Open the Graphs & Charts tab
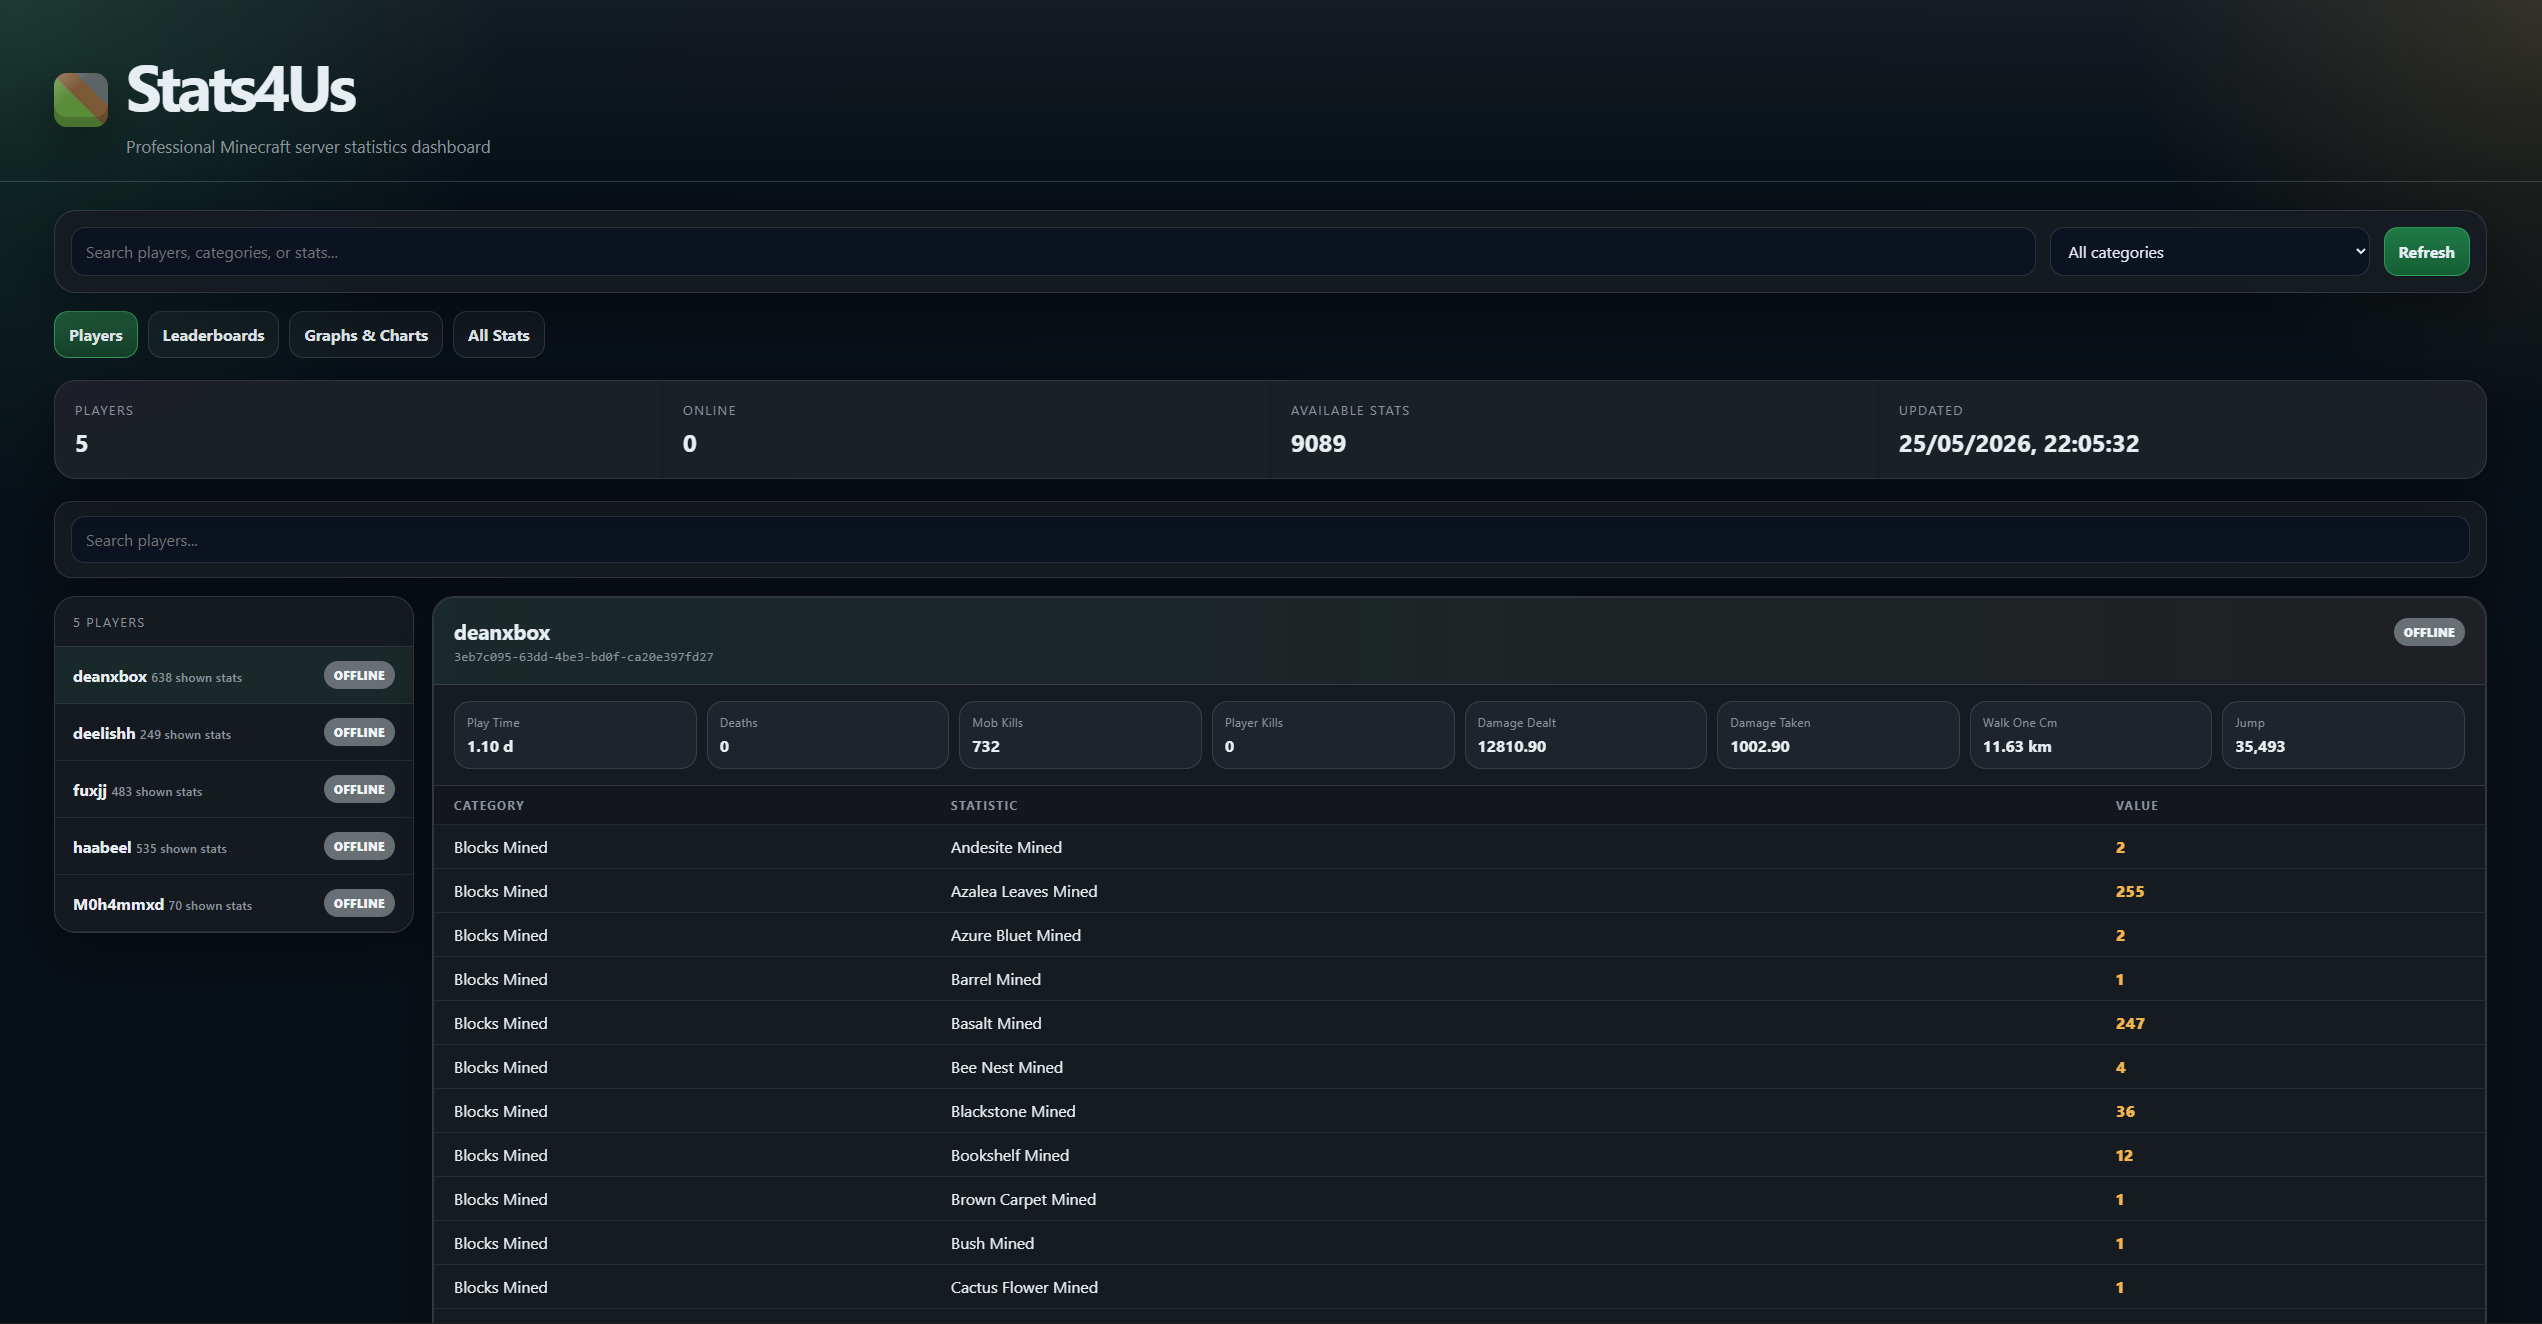Image resolution: width=2542 pixels, height=1324 pixels. (x=365, y=335)
